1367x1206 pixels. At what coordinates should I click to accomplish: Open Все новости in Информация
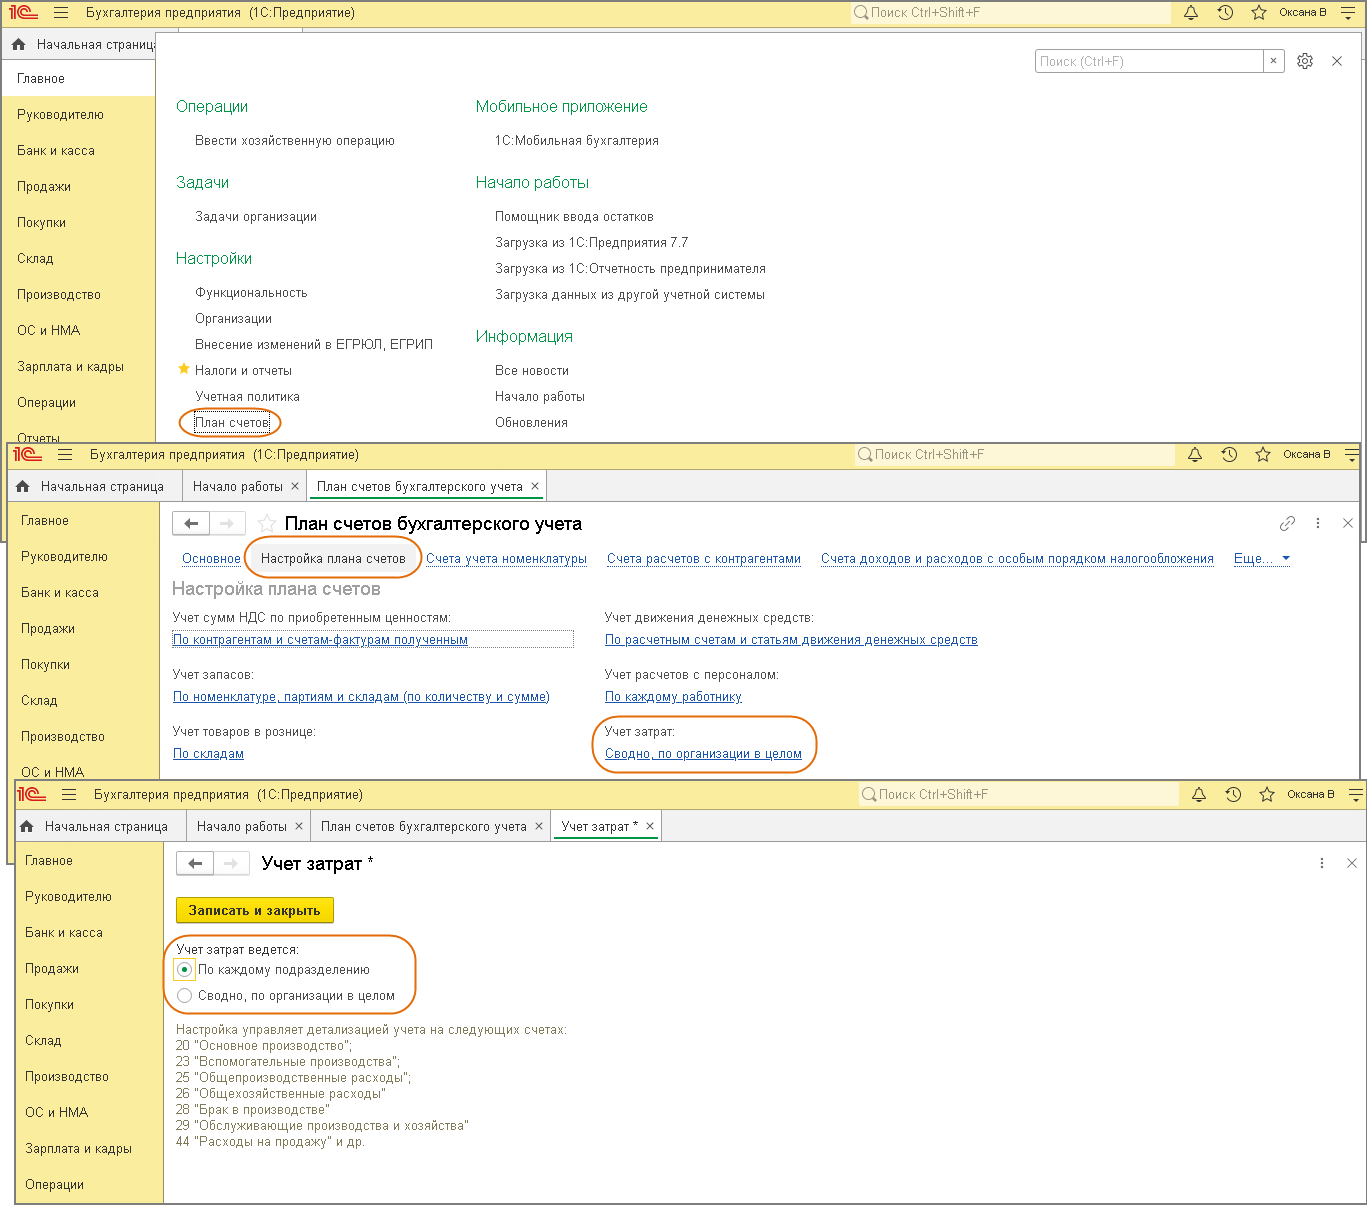click(x=532, y=371)
